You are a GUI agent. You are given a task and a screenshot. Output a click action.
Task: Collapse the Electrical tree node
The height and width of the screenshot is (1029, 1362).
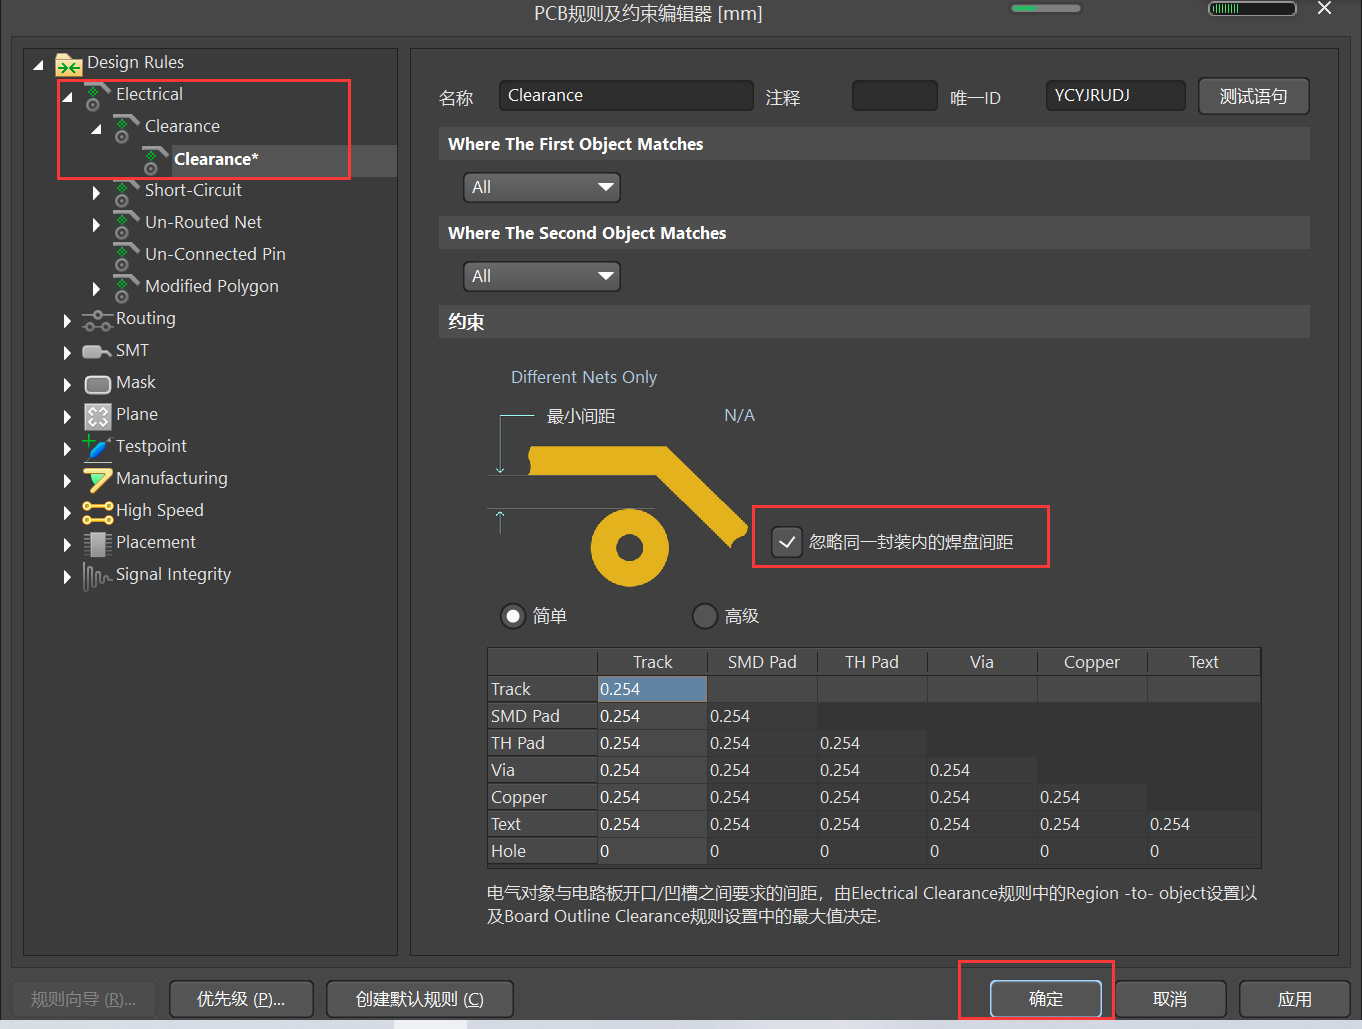point(67,97)
